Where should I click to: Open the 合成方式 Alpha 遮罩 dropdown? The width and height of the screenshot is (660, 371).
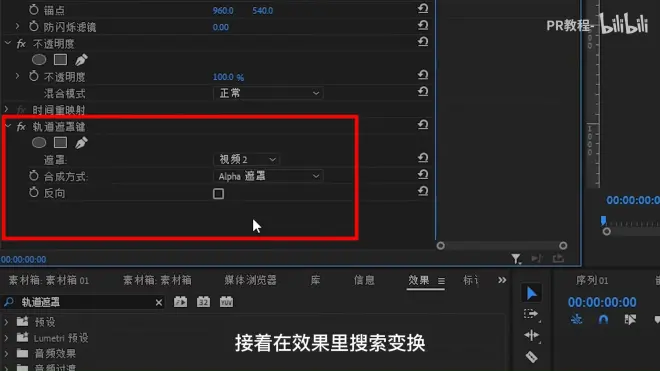click(268, 176)
